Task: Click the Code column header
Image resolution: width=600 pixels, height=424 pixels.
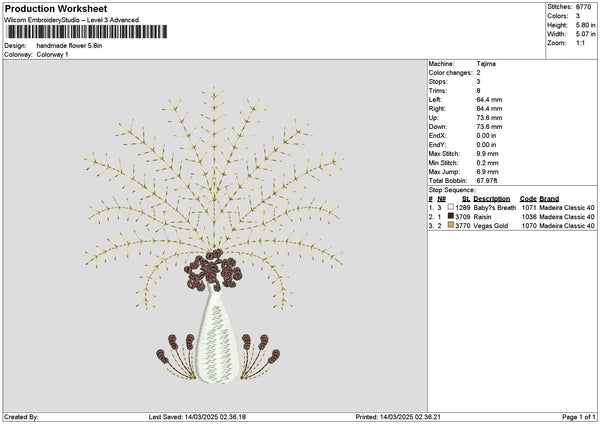Action: 528,198
